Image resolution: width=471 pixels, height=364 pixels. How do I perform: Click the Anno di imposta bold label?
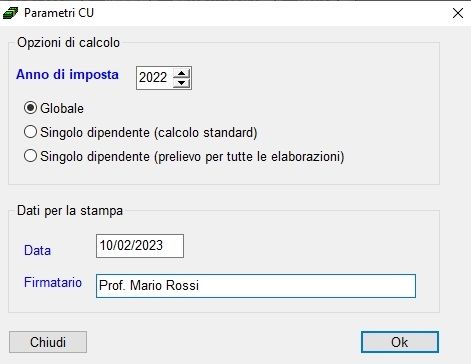67,75
